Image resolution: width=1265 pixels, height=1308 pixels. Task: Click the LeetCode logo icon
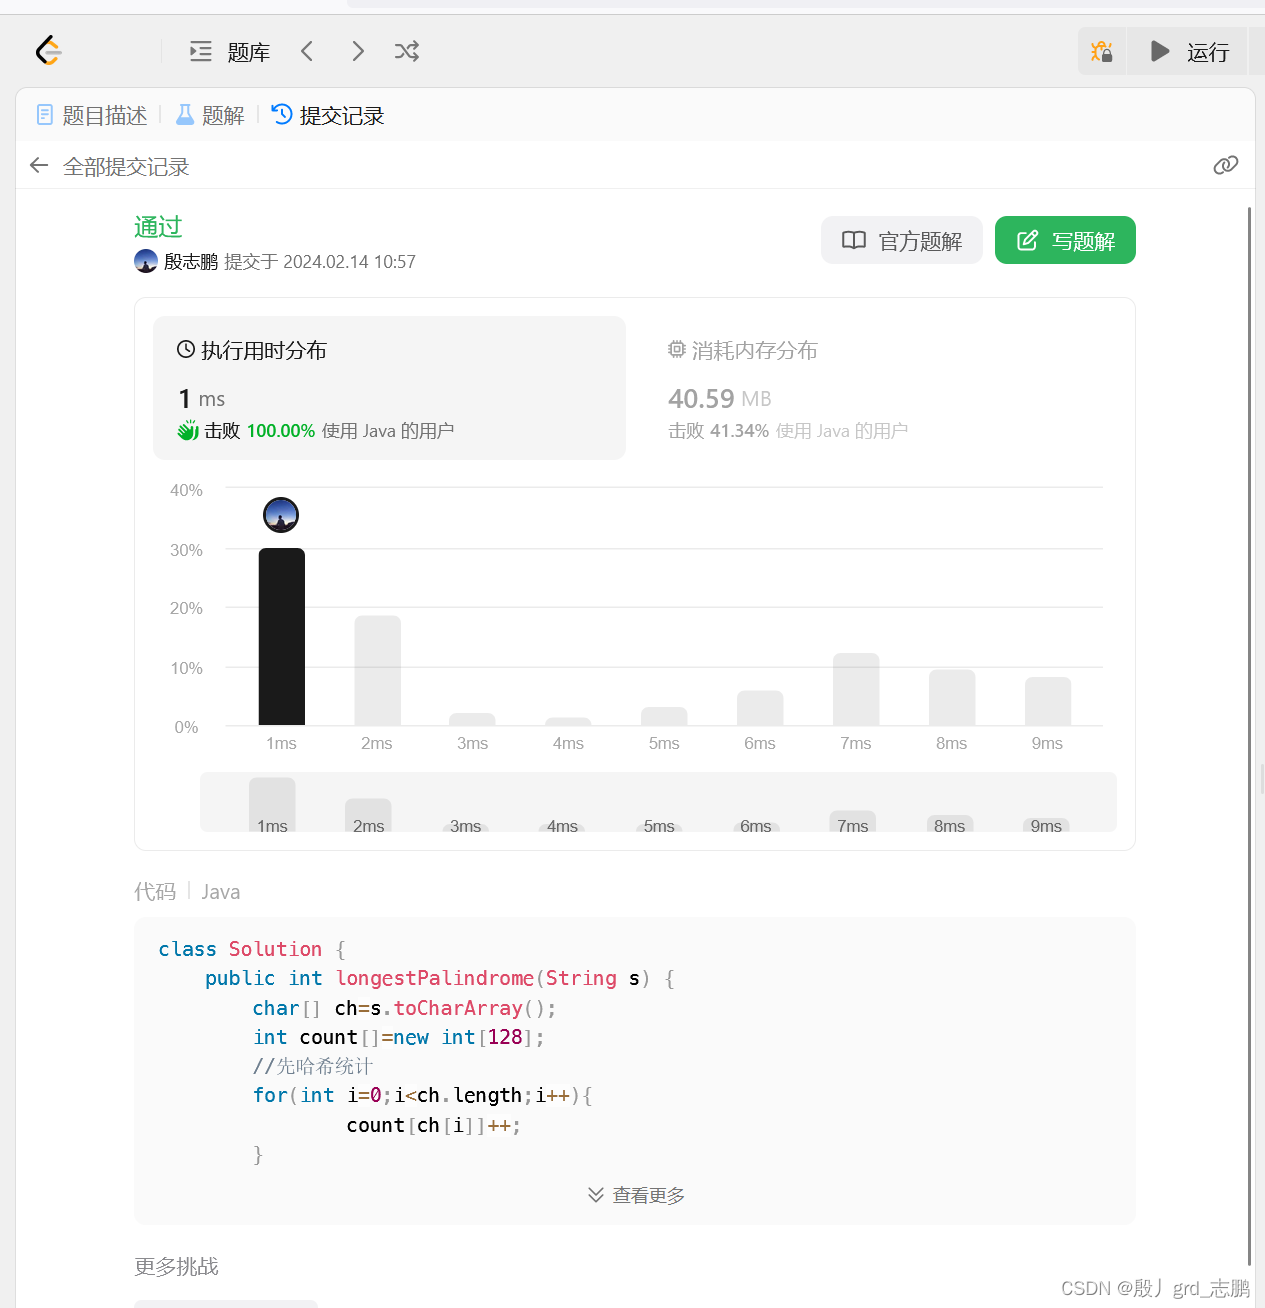48,50
